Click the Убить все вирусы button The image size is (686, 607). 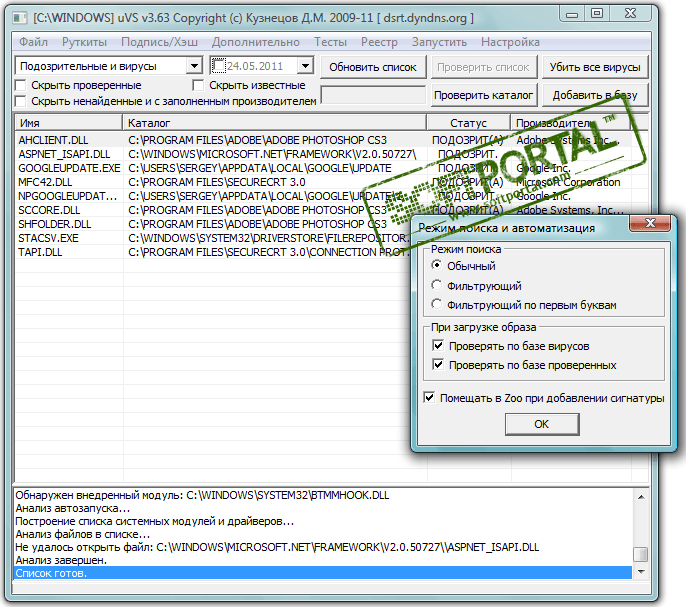595,67
